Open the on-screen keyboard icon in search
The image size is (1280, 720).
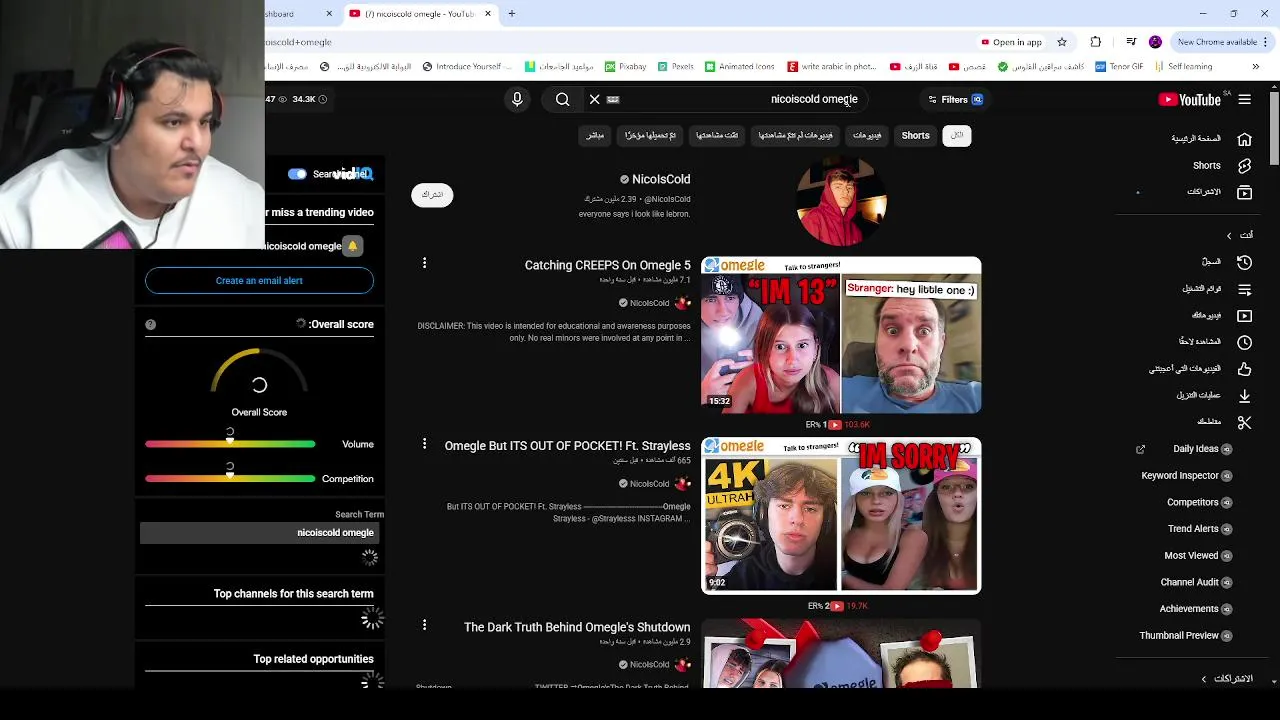click(613, 99)
